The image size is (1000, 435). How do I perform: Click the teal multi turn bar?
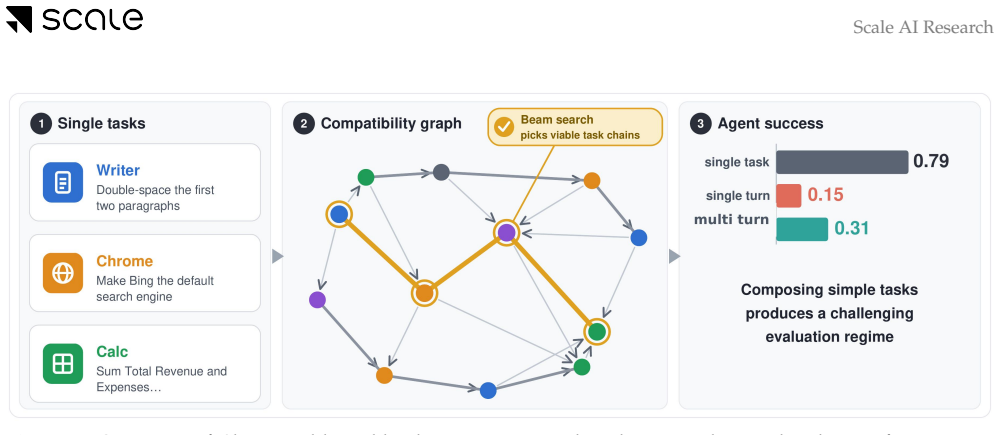[802, 229]
